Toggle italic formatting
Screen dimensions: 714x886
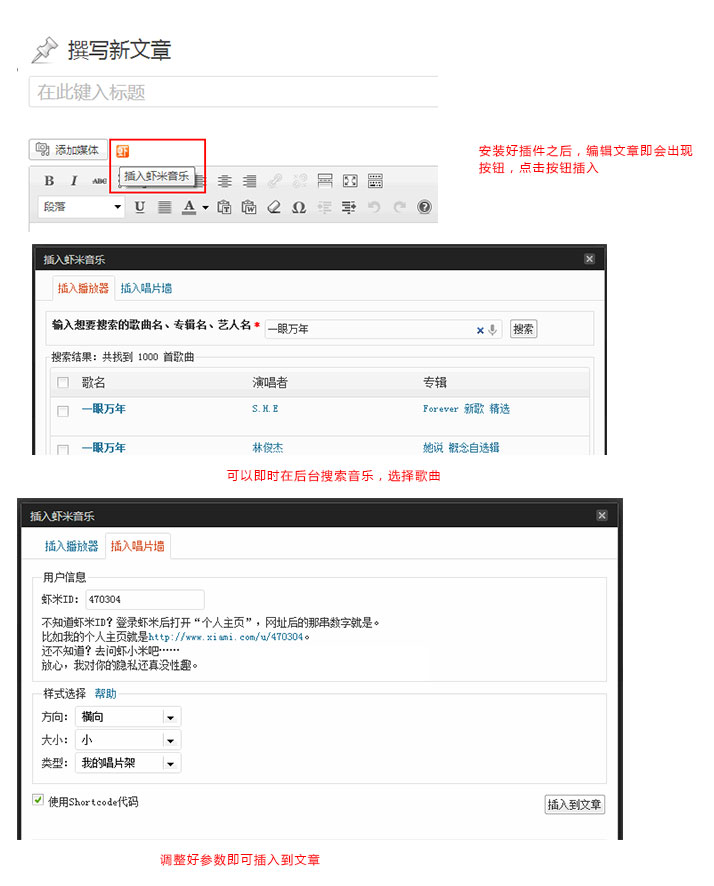coord(74,181)
